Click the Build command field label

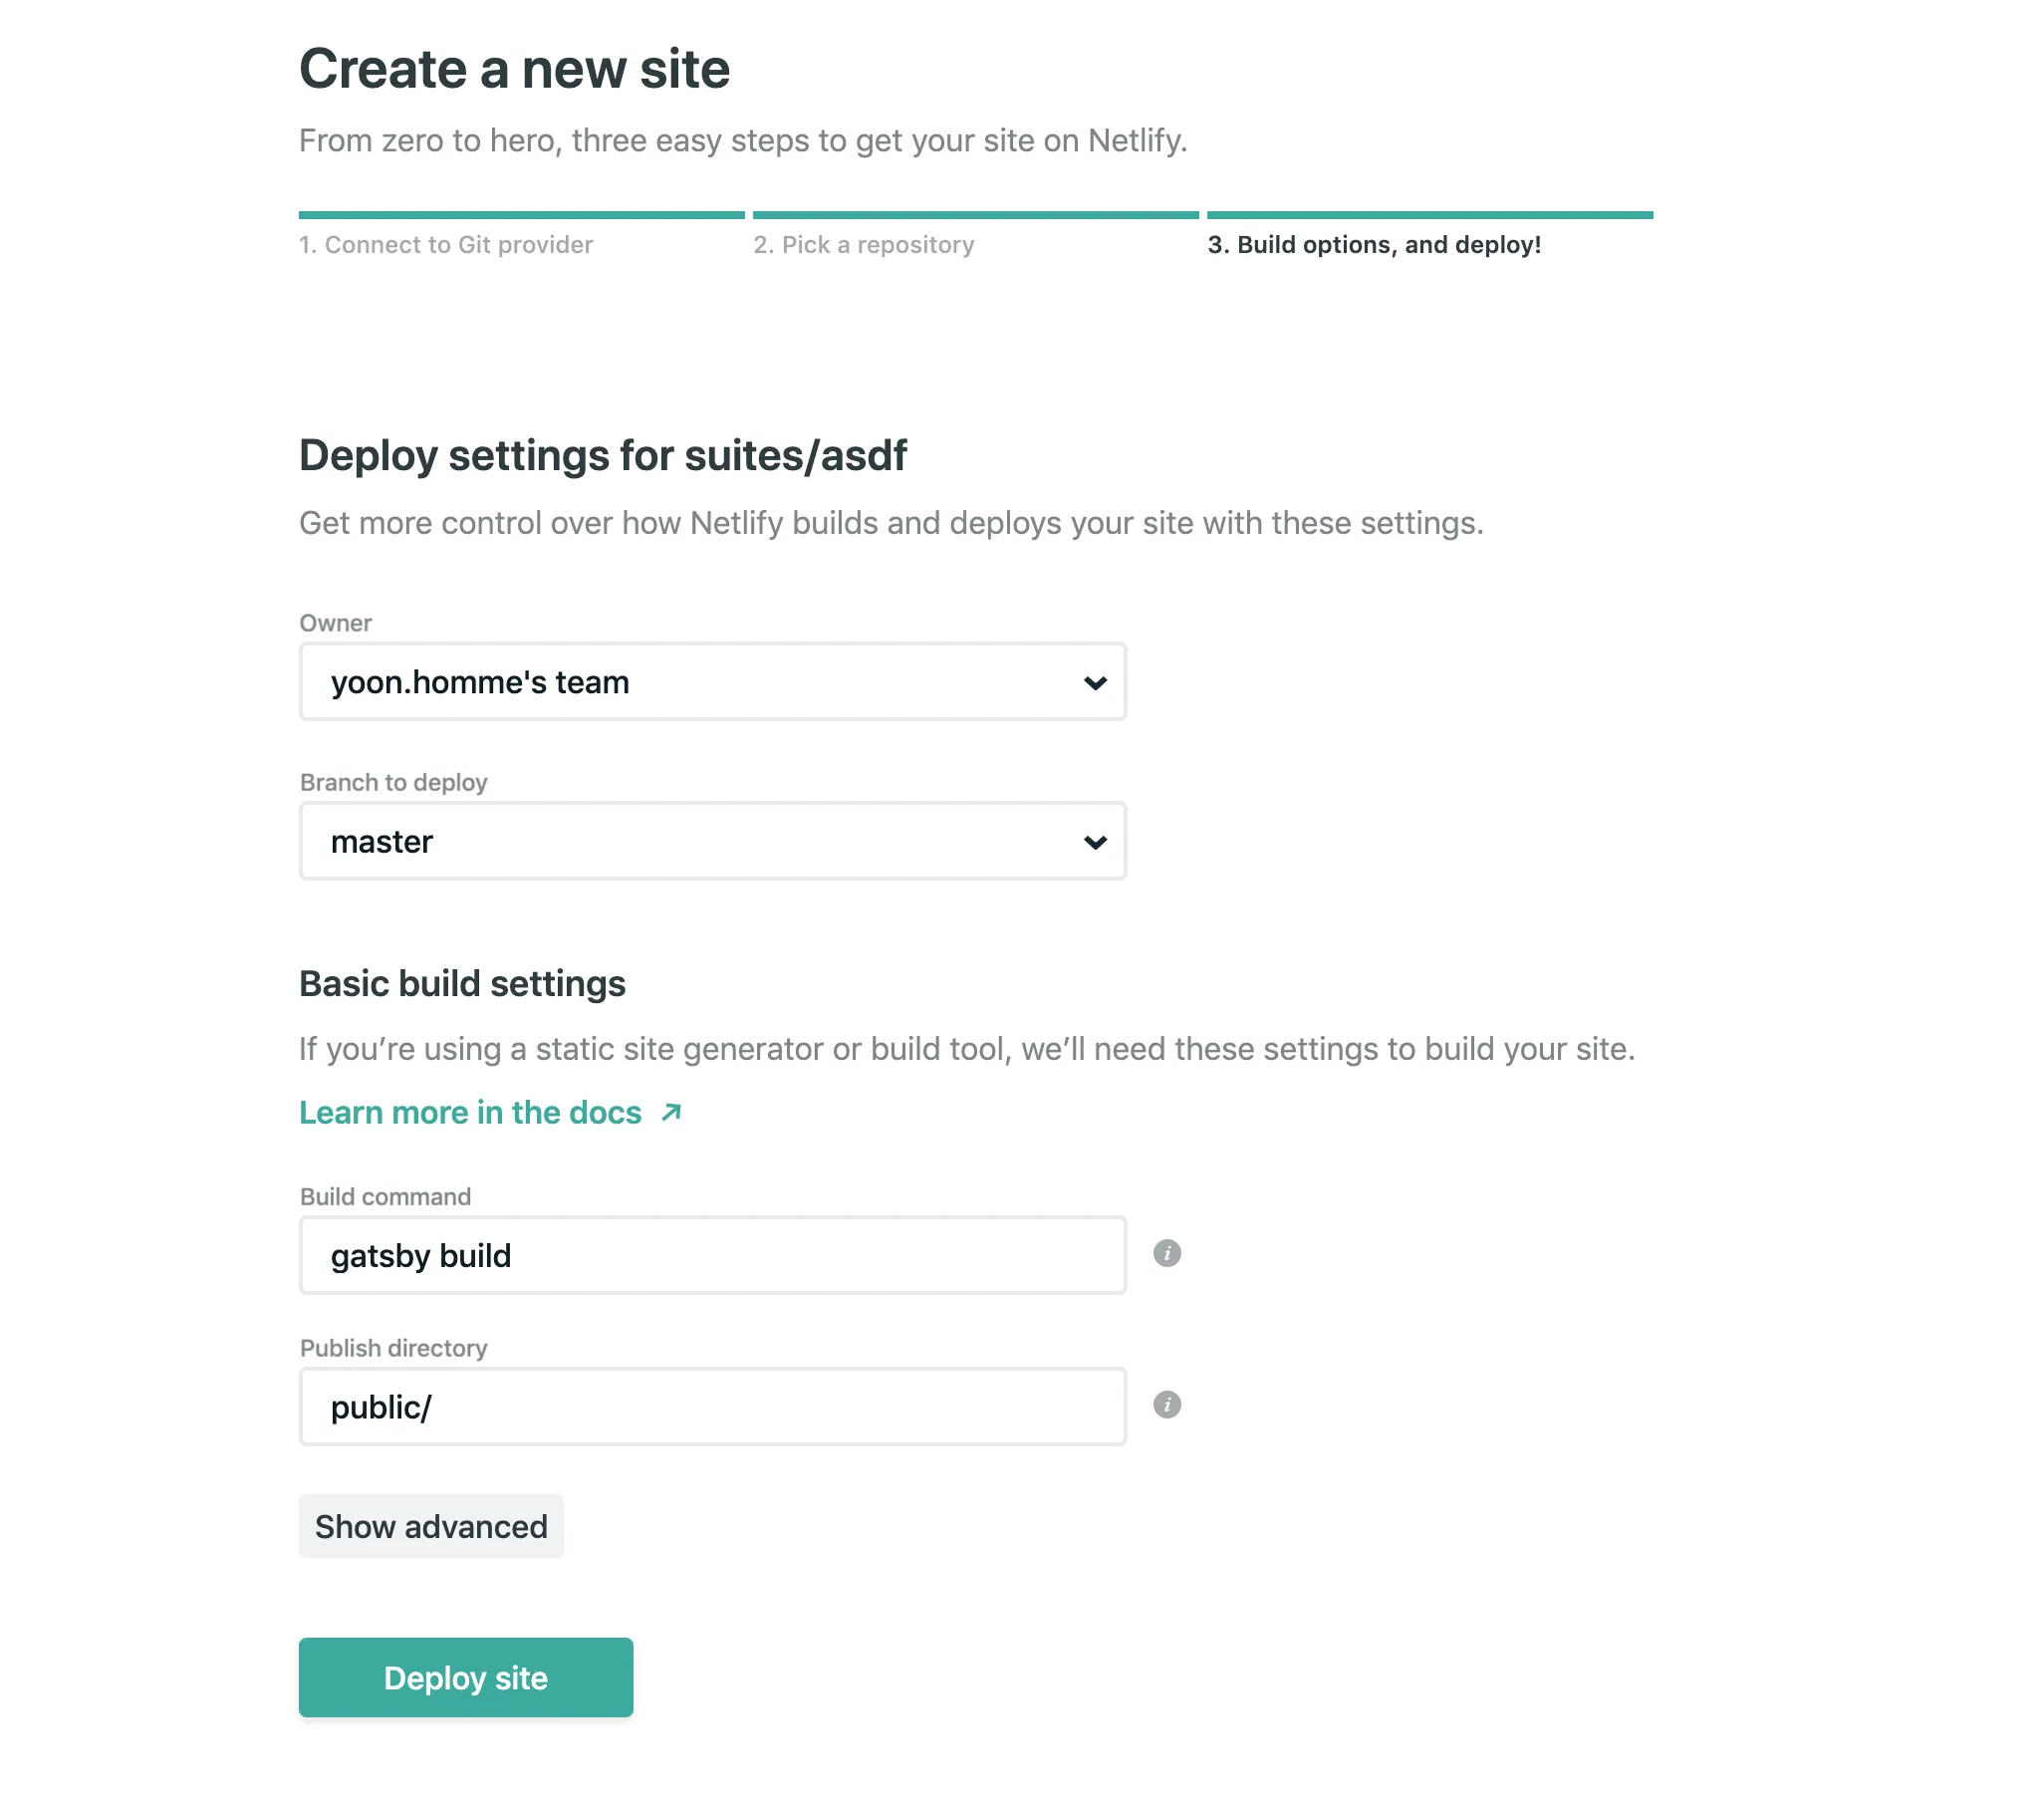[x=385, y=1197]
